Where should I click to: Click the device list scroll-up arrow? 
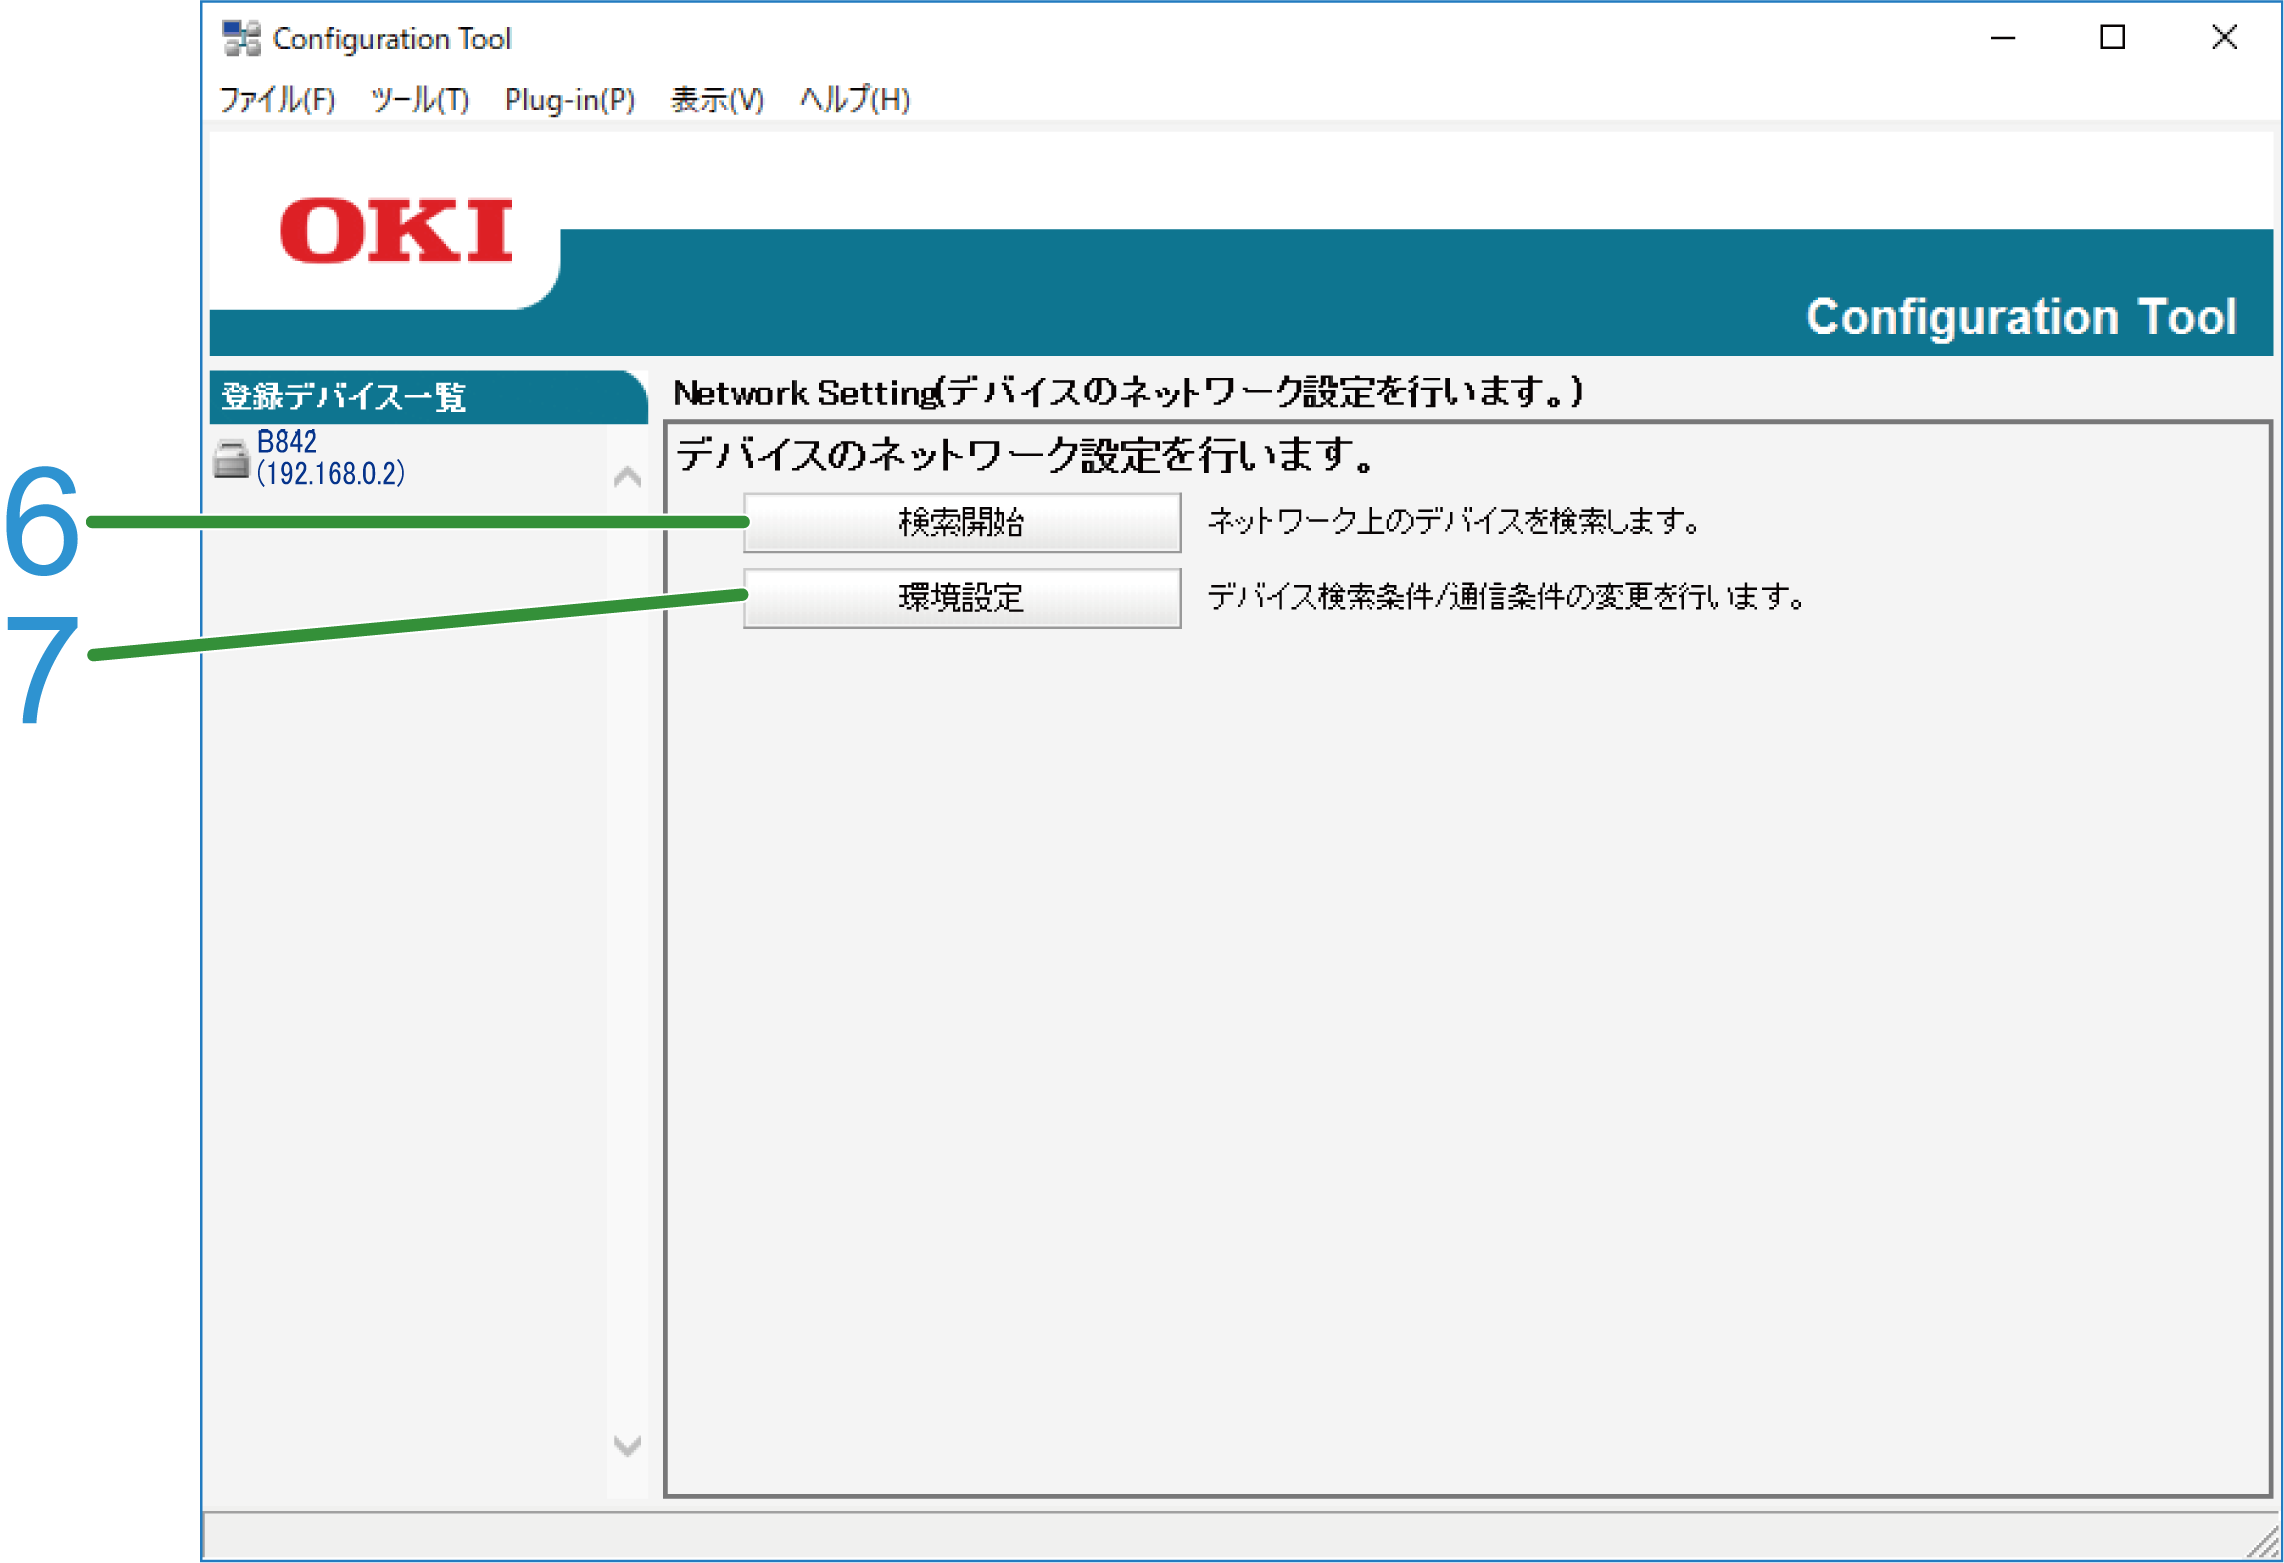pyautogui.click(x=627, y=477)
